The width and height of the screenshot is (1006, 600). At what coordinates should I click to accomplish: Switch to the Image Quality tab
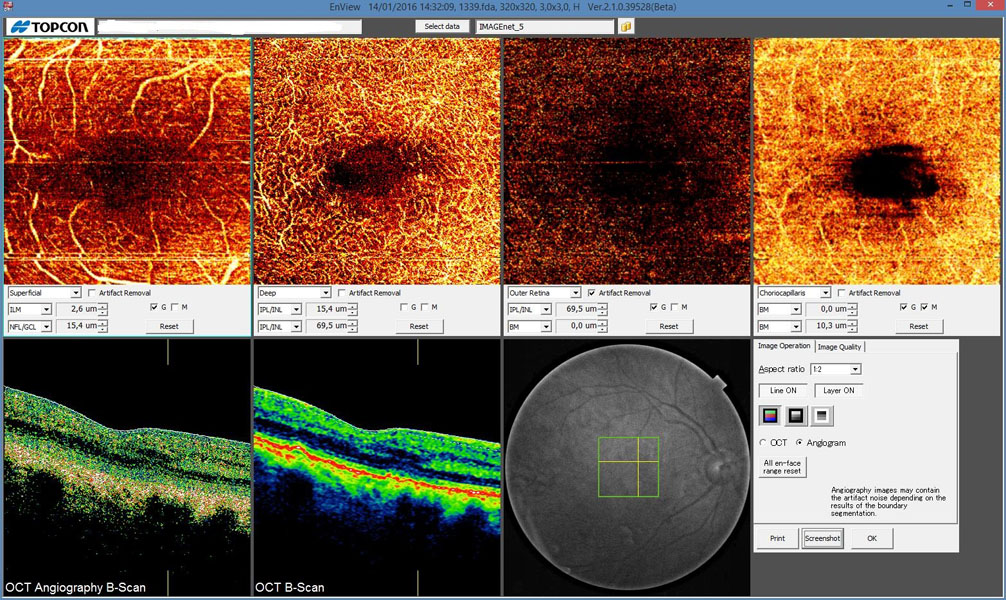coord(839,347)
